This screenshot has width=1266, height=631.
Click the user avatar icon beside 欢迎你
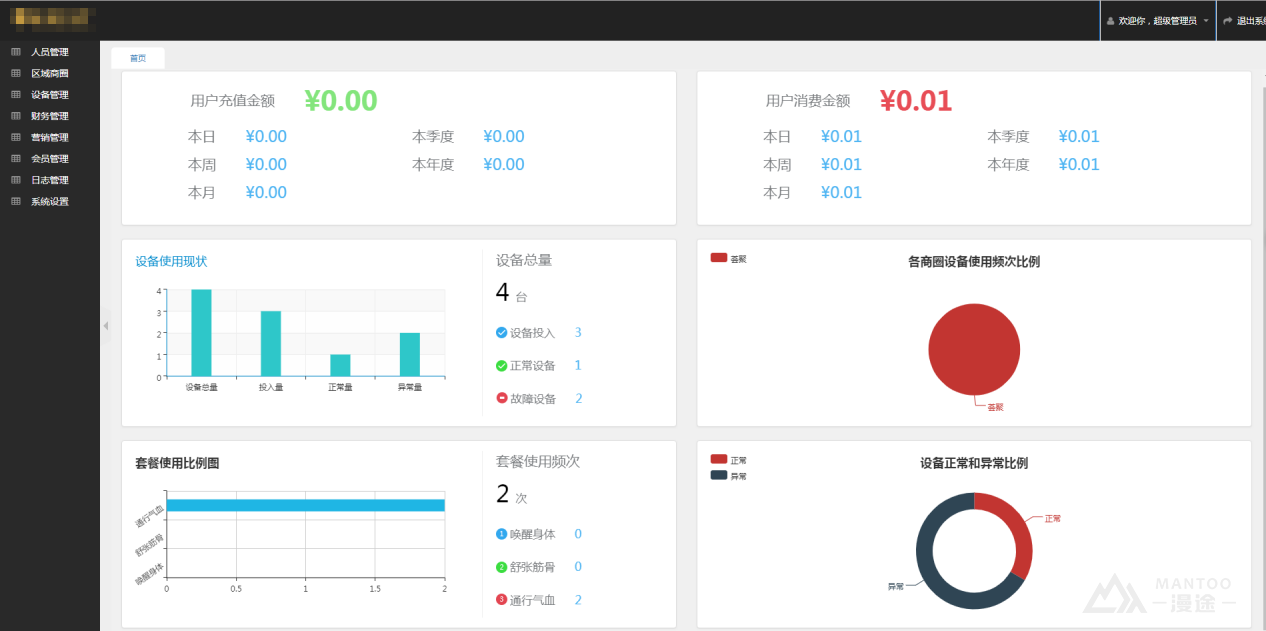(1110, 21)
